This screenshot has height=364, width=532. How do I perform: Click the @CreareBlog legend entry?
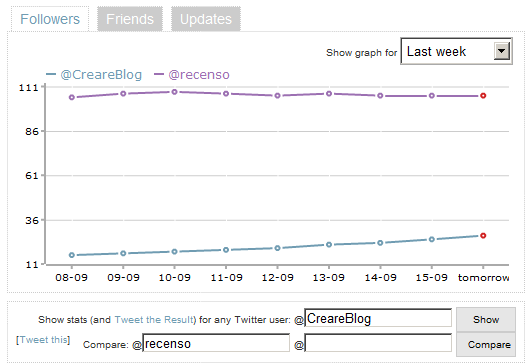click(94, 75)
